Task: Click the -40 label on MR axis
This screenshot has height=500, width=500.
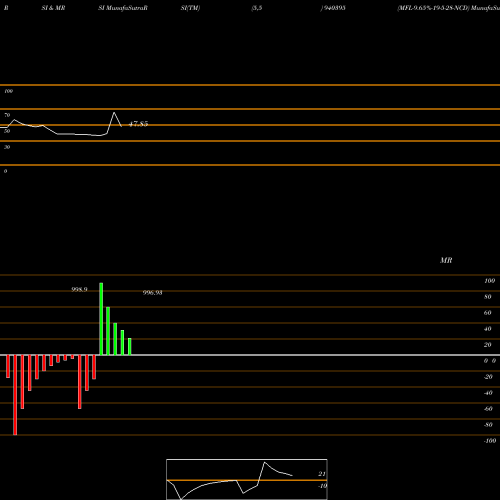Action: [488, 393]
